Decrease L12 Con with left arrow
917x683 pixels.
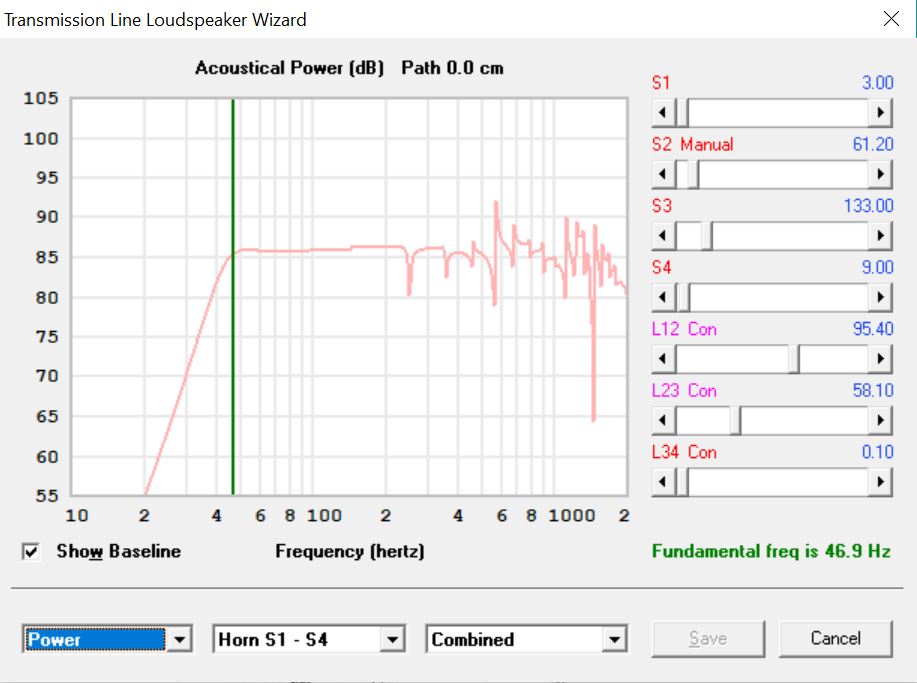coord(663,358)
